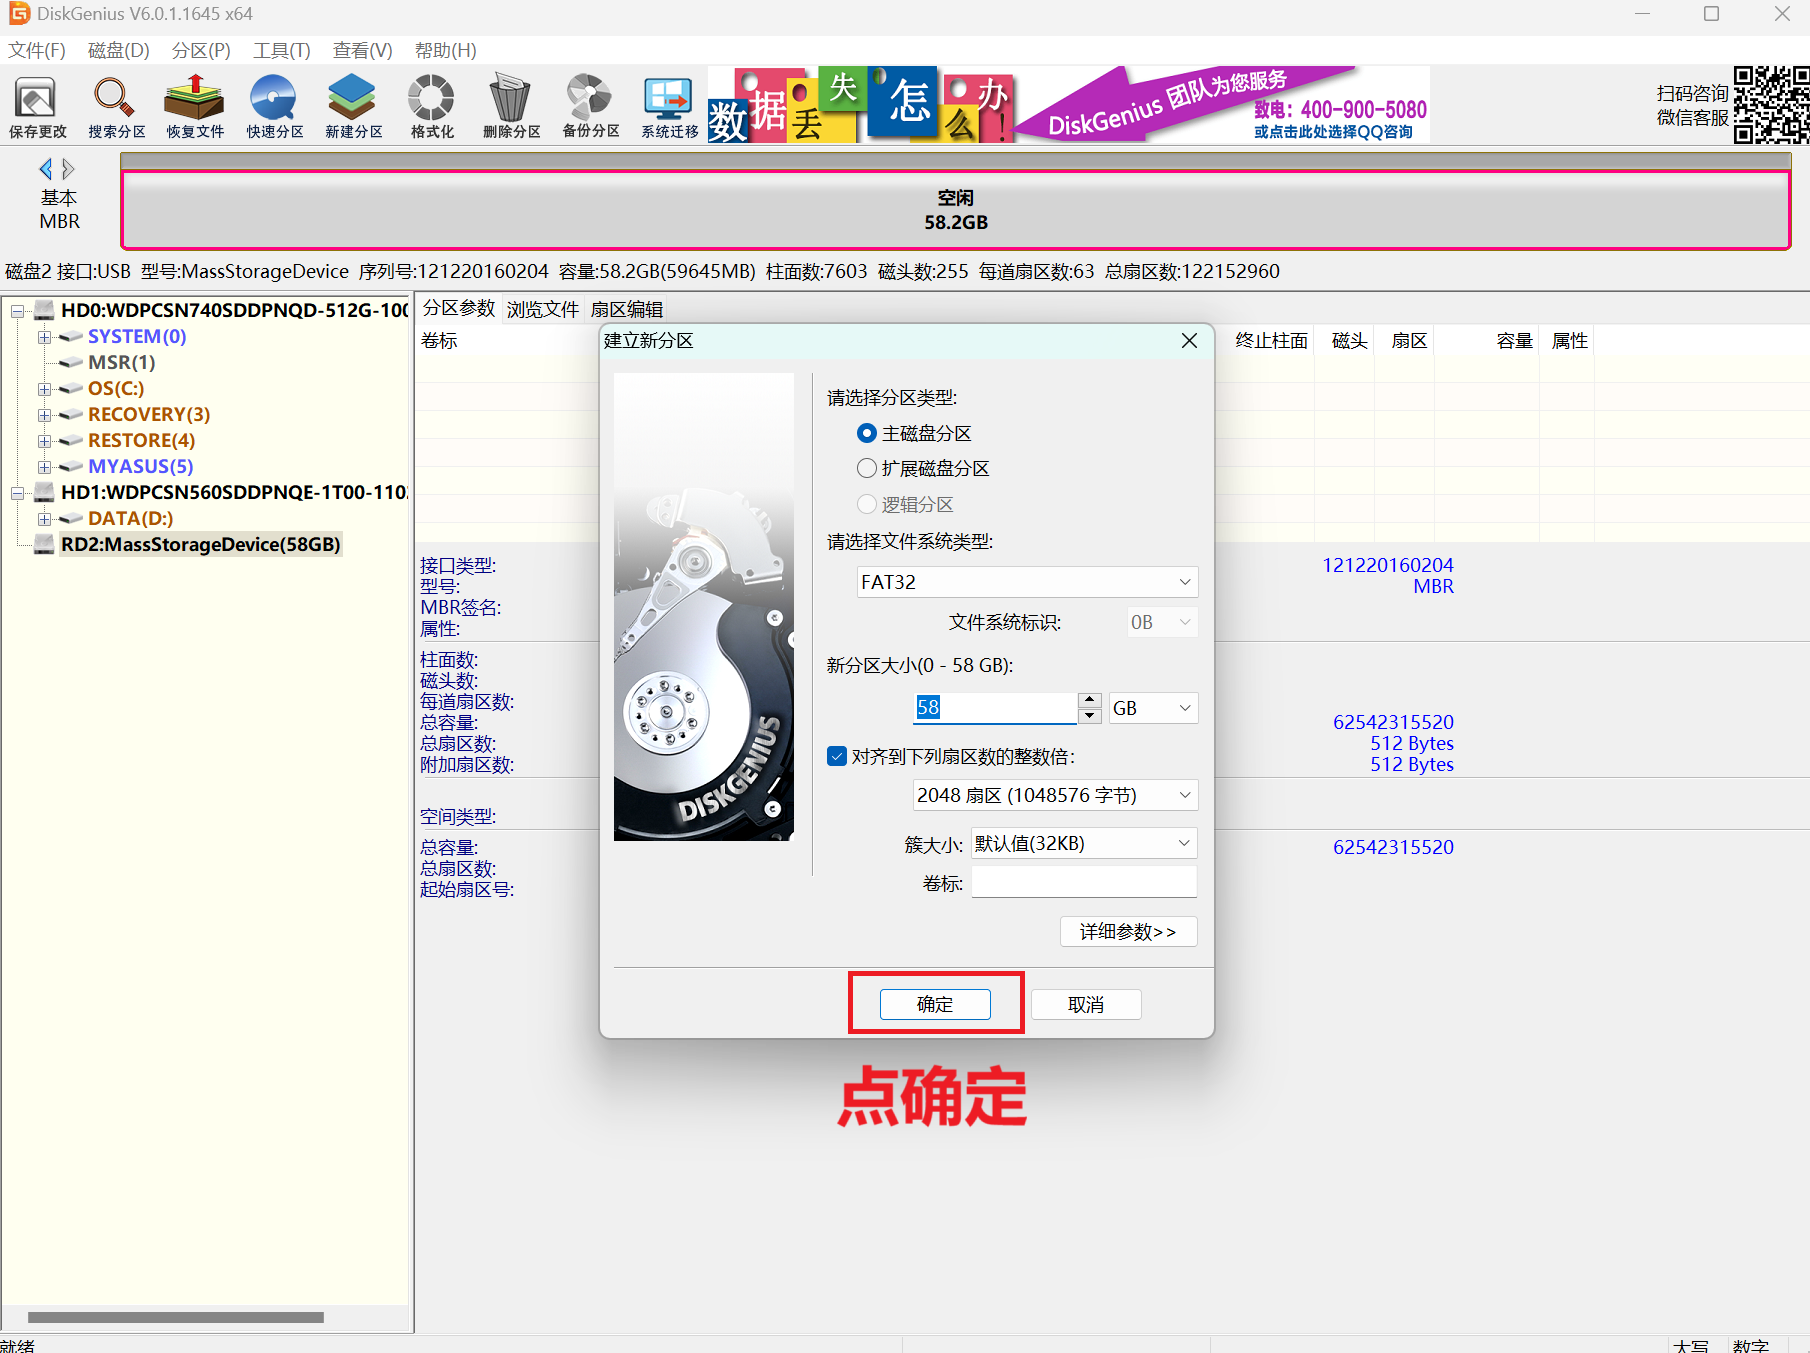Open the 搜索分区 search partition tool
The image size is (1810, 1353).
tap(116, 106)
